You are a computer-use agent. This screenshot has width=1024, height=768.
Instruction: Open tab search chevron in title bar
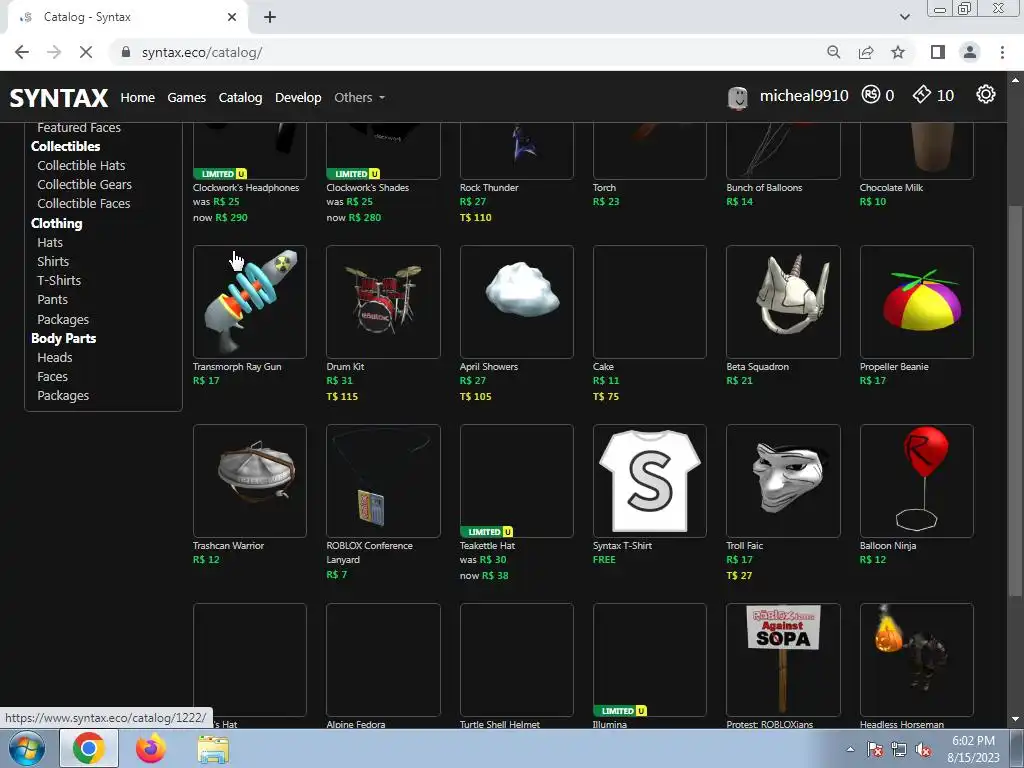point(905,17)
